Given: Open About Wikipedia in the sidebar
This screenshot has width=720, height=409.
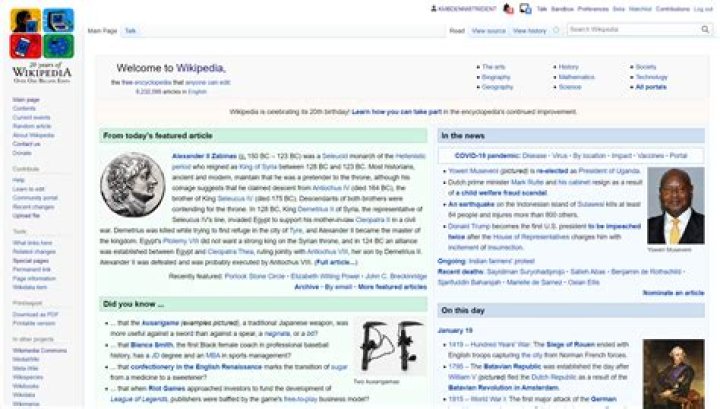Looking at the screenshot, I should pyautogui.click(x=34, y=135).
